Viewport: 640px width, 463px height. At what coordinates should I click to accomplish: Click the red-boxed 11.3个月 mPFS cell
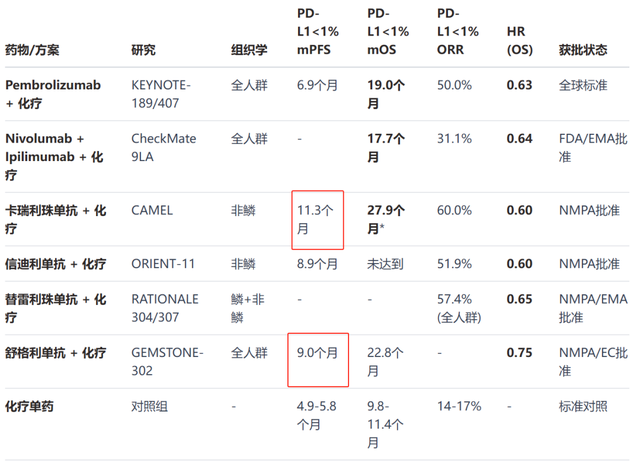tap(318, 220)
